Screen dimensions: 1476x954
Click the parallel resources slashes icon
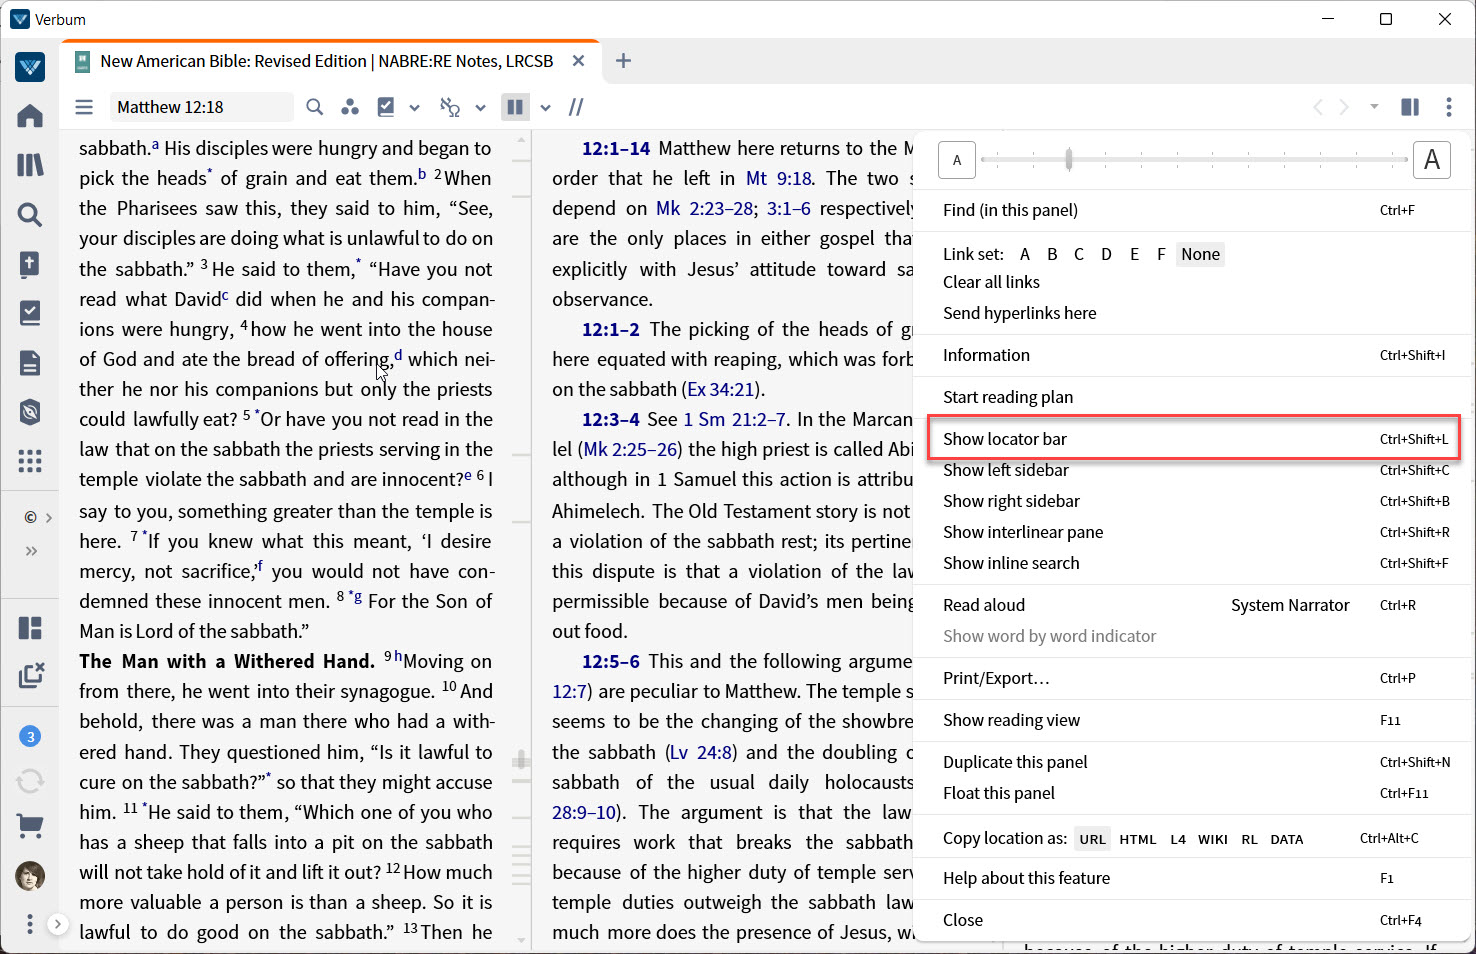576,107
